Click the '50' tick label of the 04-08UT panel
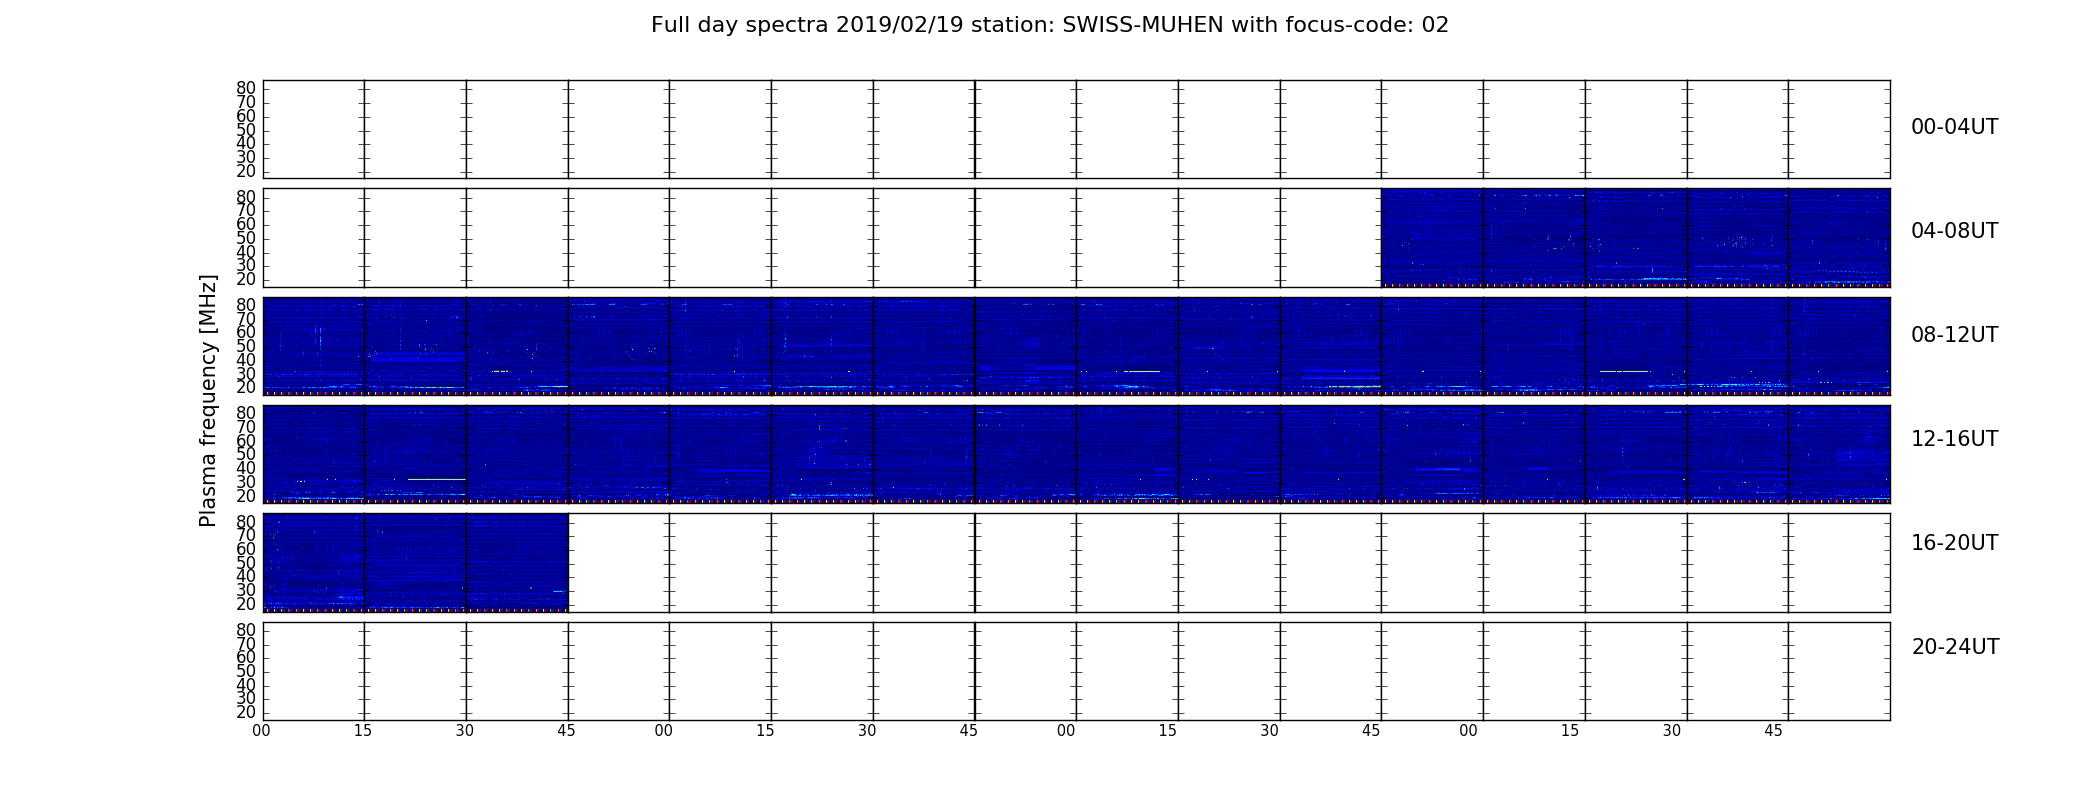 (246, 238)
